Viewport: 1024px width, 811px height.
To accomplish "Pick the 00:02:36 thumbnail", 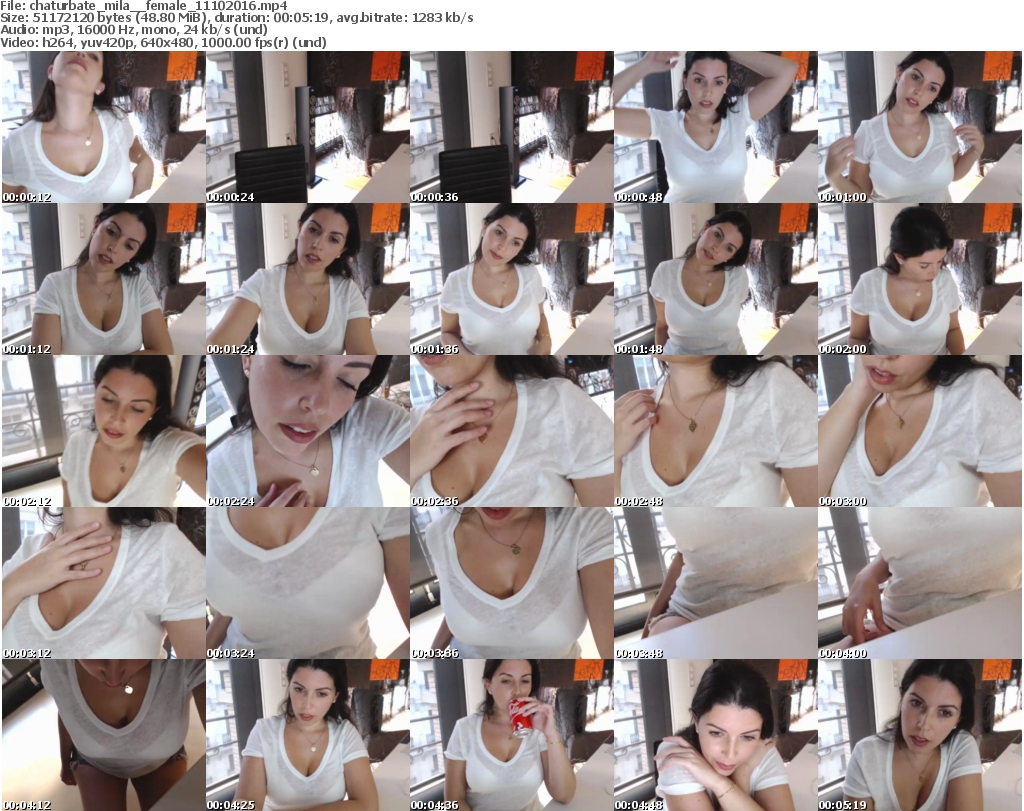I will click(511, 431).
